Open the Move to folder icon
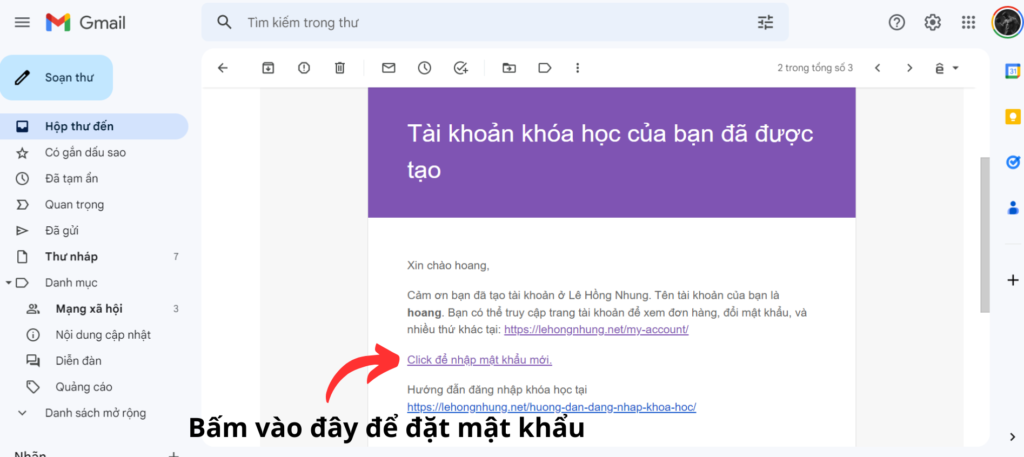 509,68
